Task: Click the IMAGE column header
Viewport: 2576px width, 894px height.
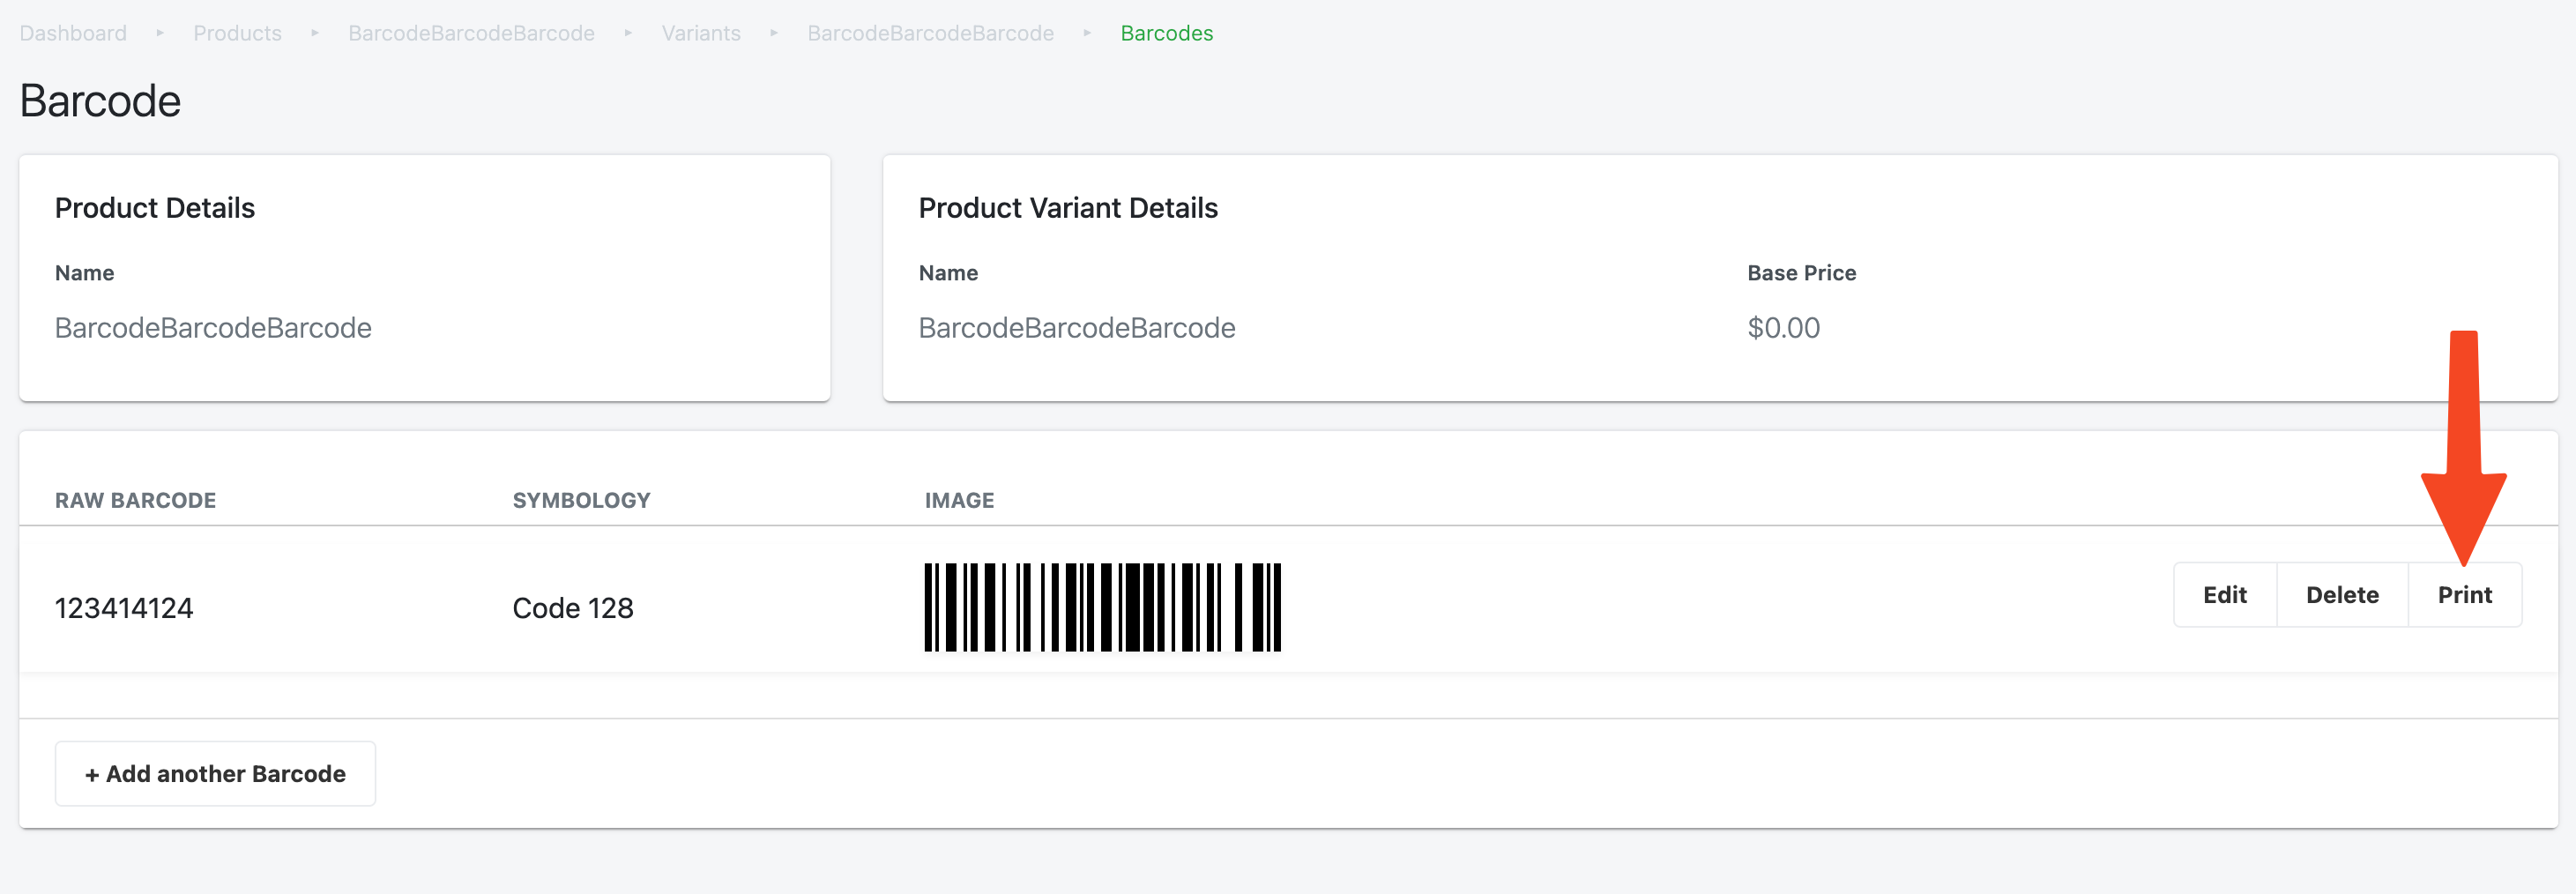Action: [959, 500]
